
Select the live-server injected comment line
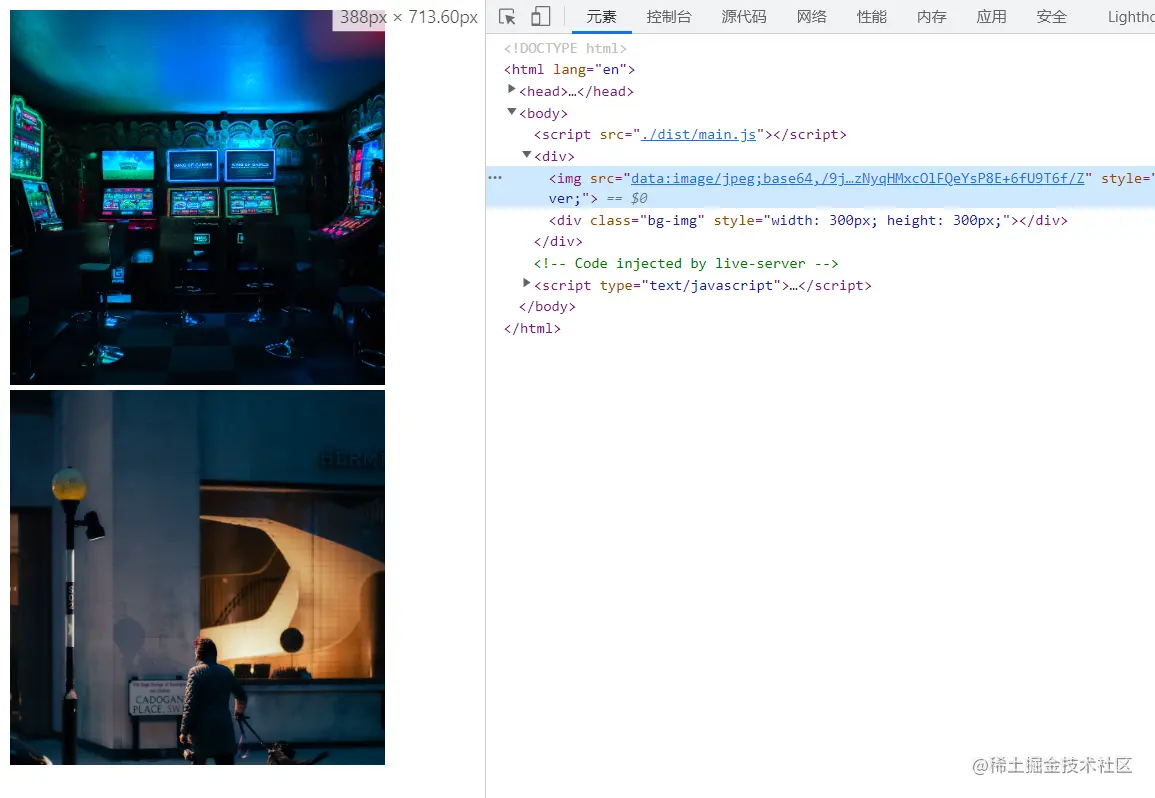click(x=686, y=263)
